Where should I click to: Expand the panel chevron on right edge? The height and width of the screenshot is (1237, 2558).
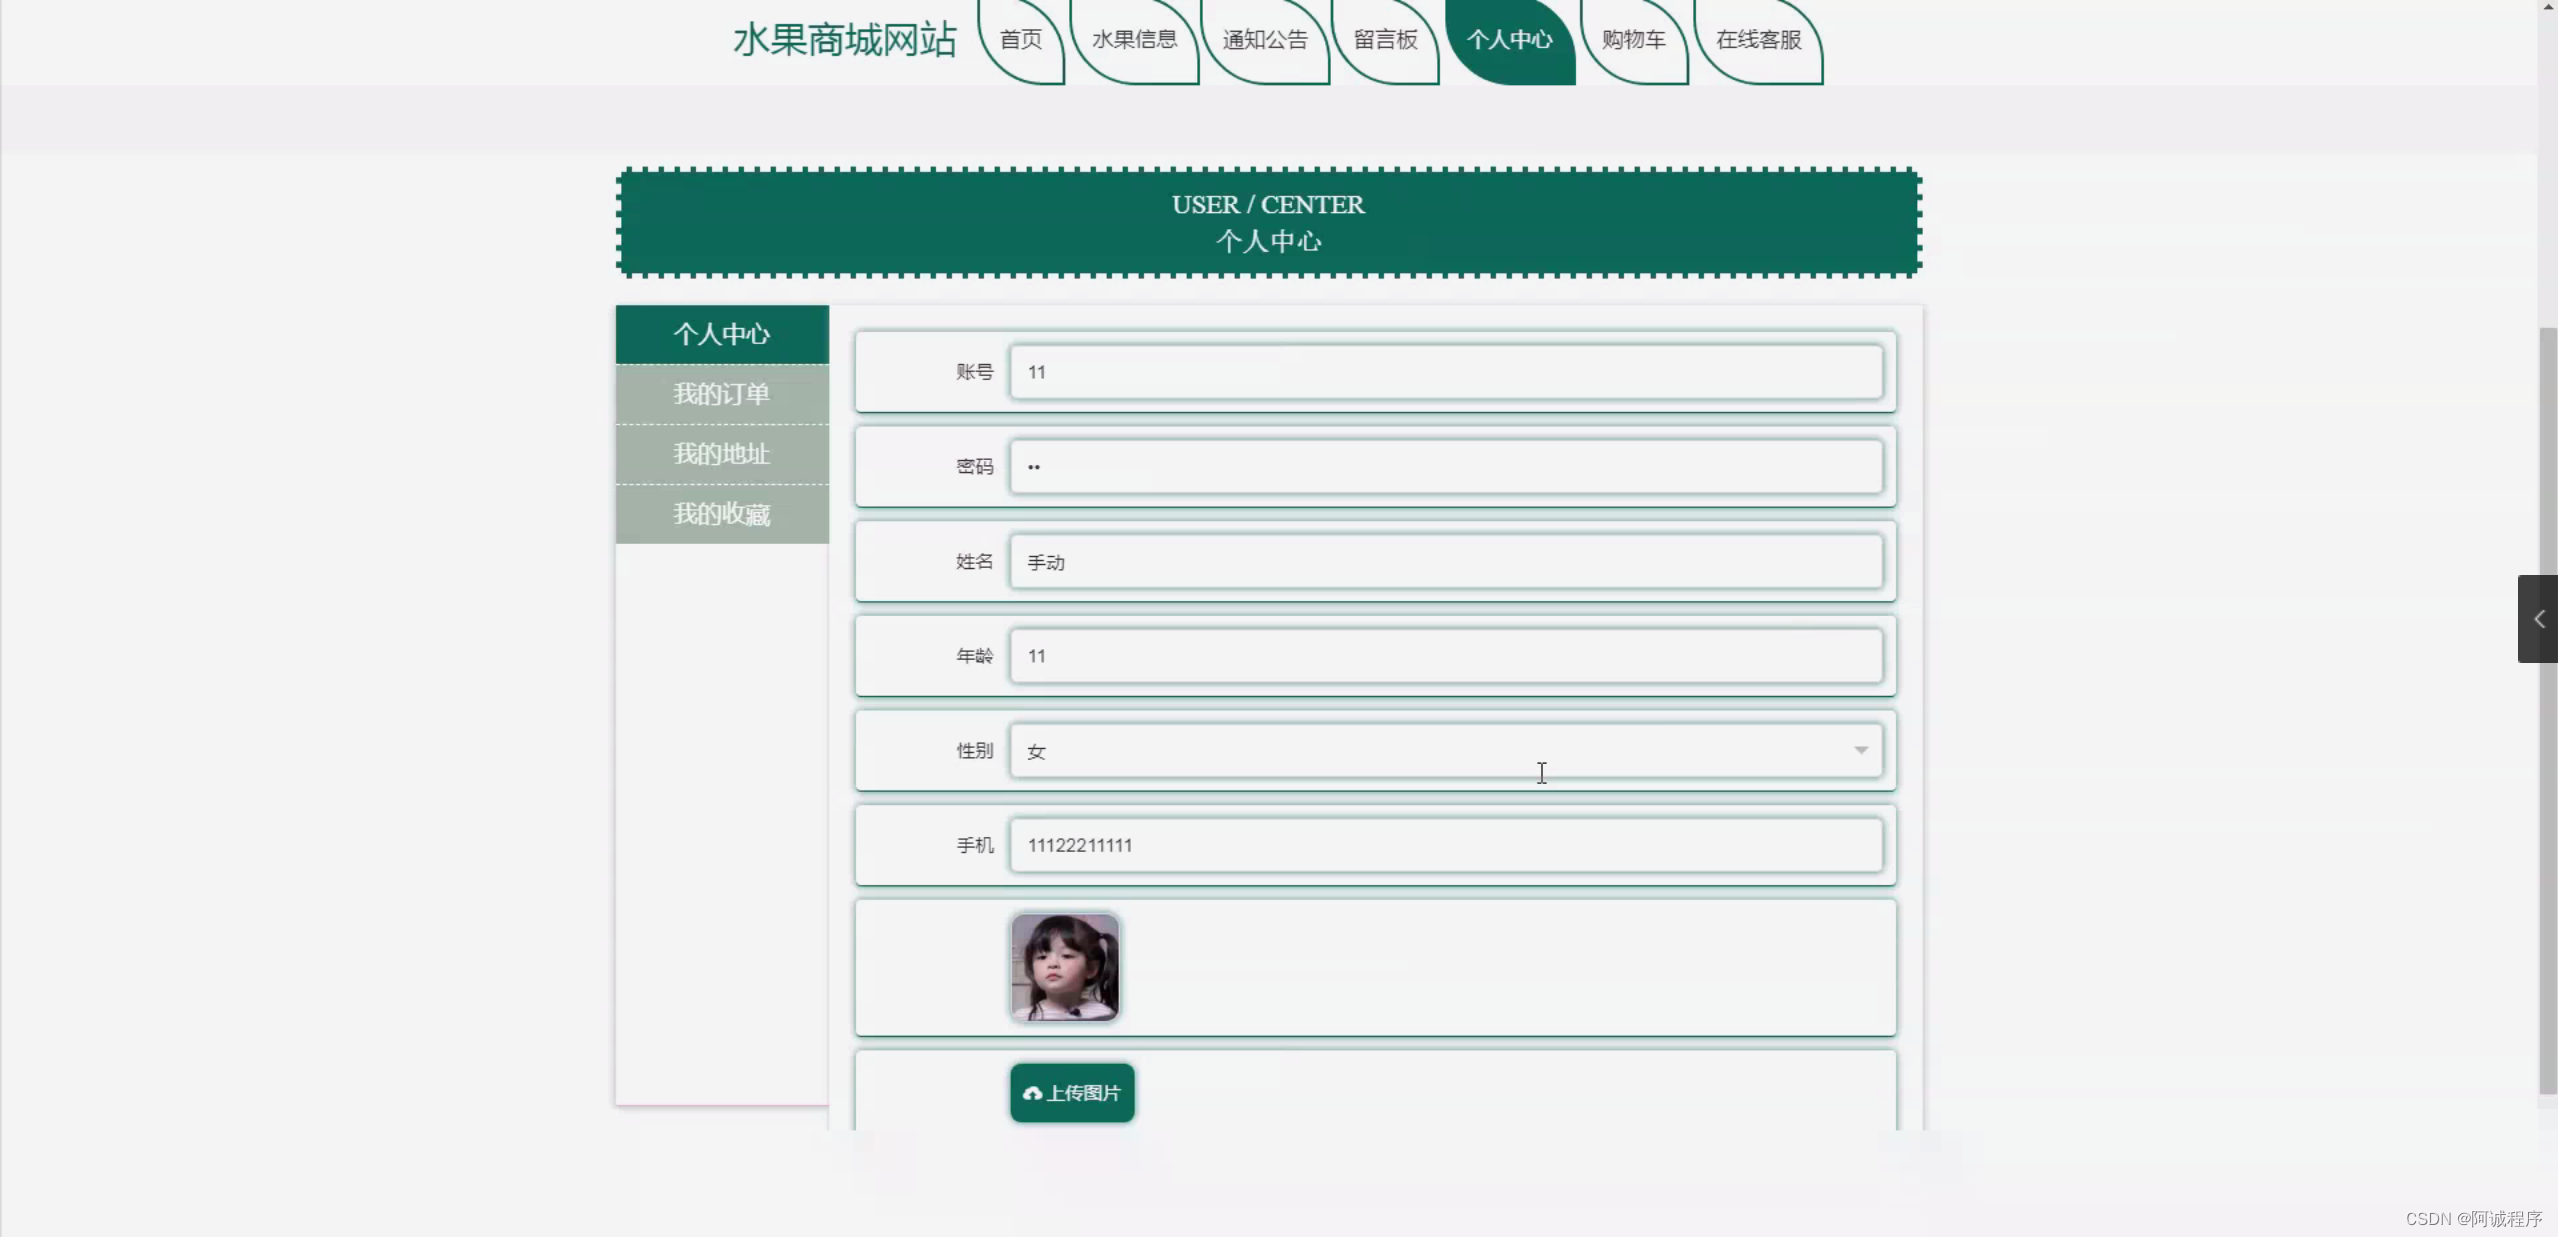pyautogui.click(x=2538, y=618)
